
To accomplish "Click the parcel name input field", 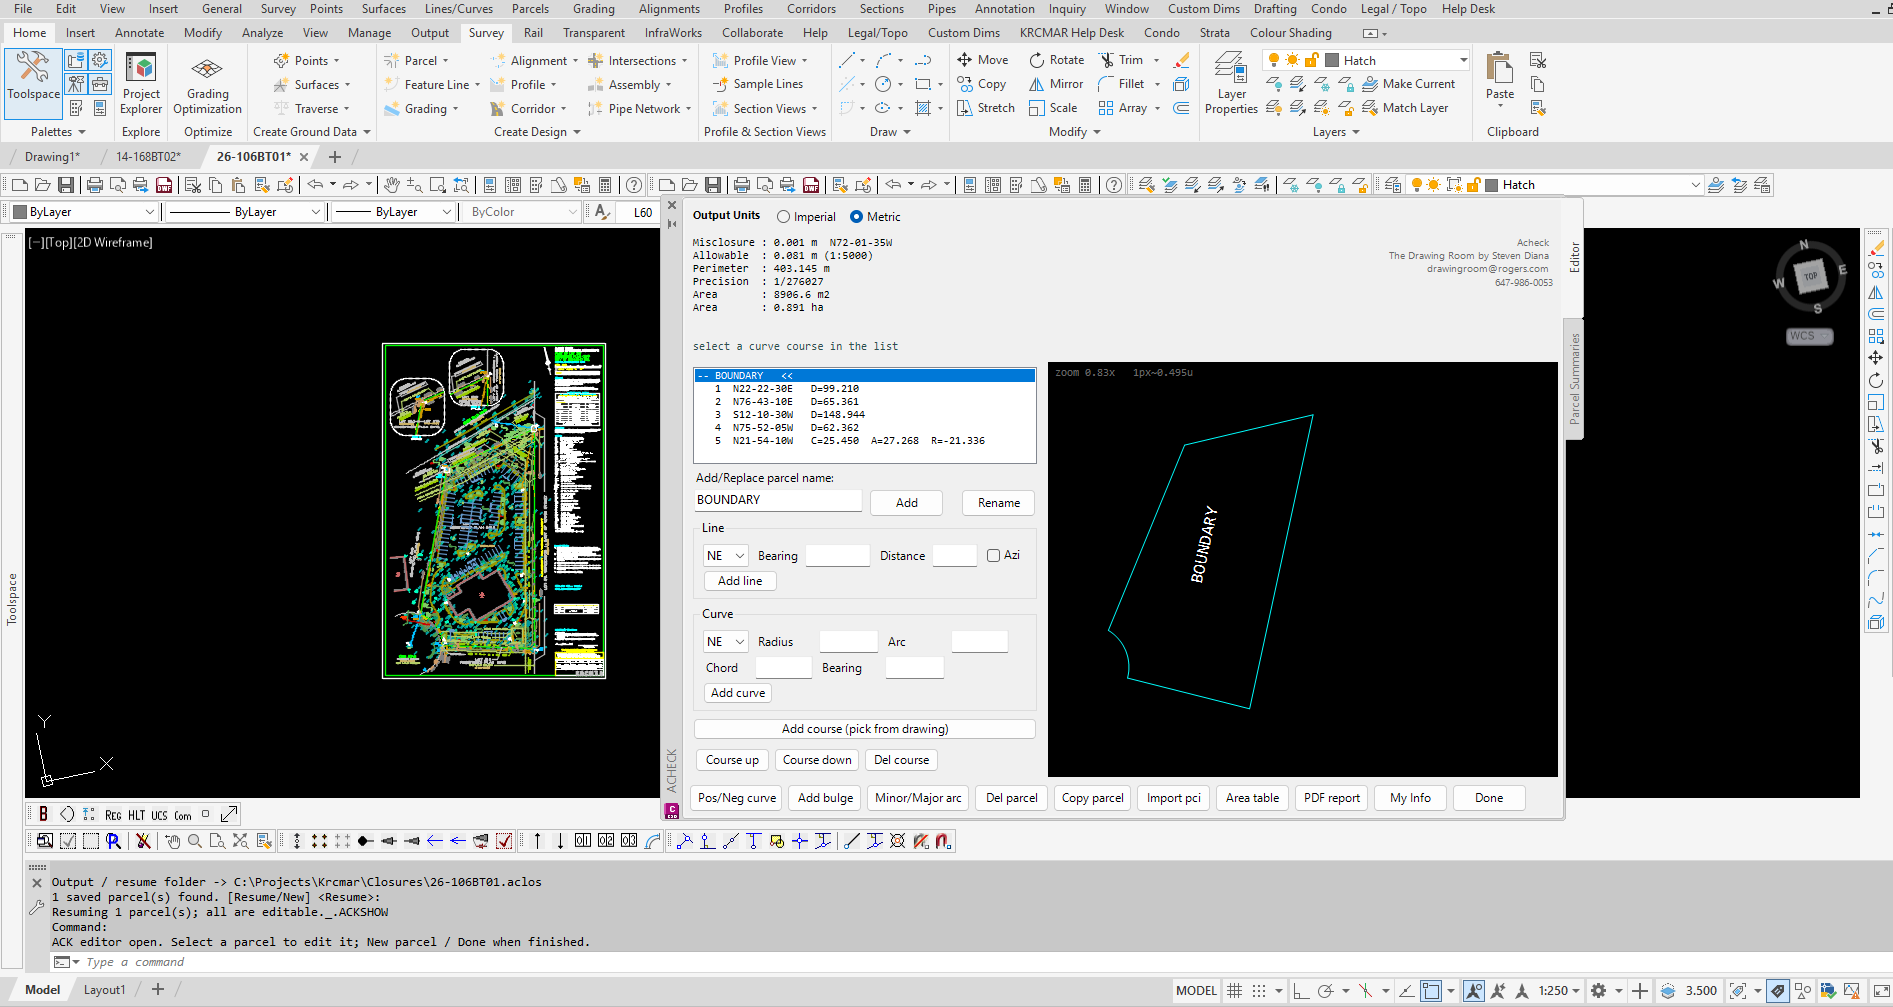I will pos(778,500).
